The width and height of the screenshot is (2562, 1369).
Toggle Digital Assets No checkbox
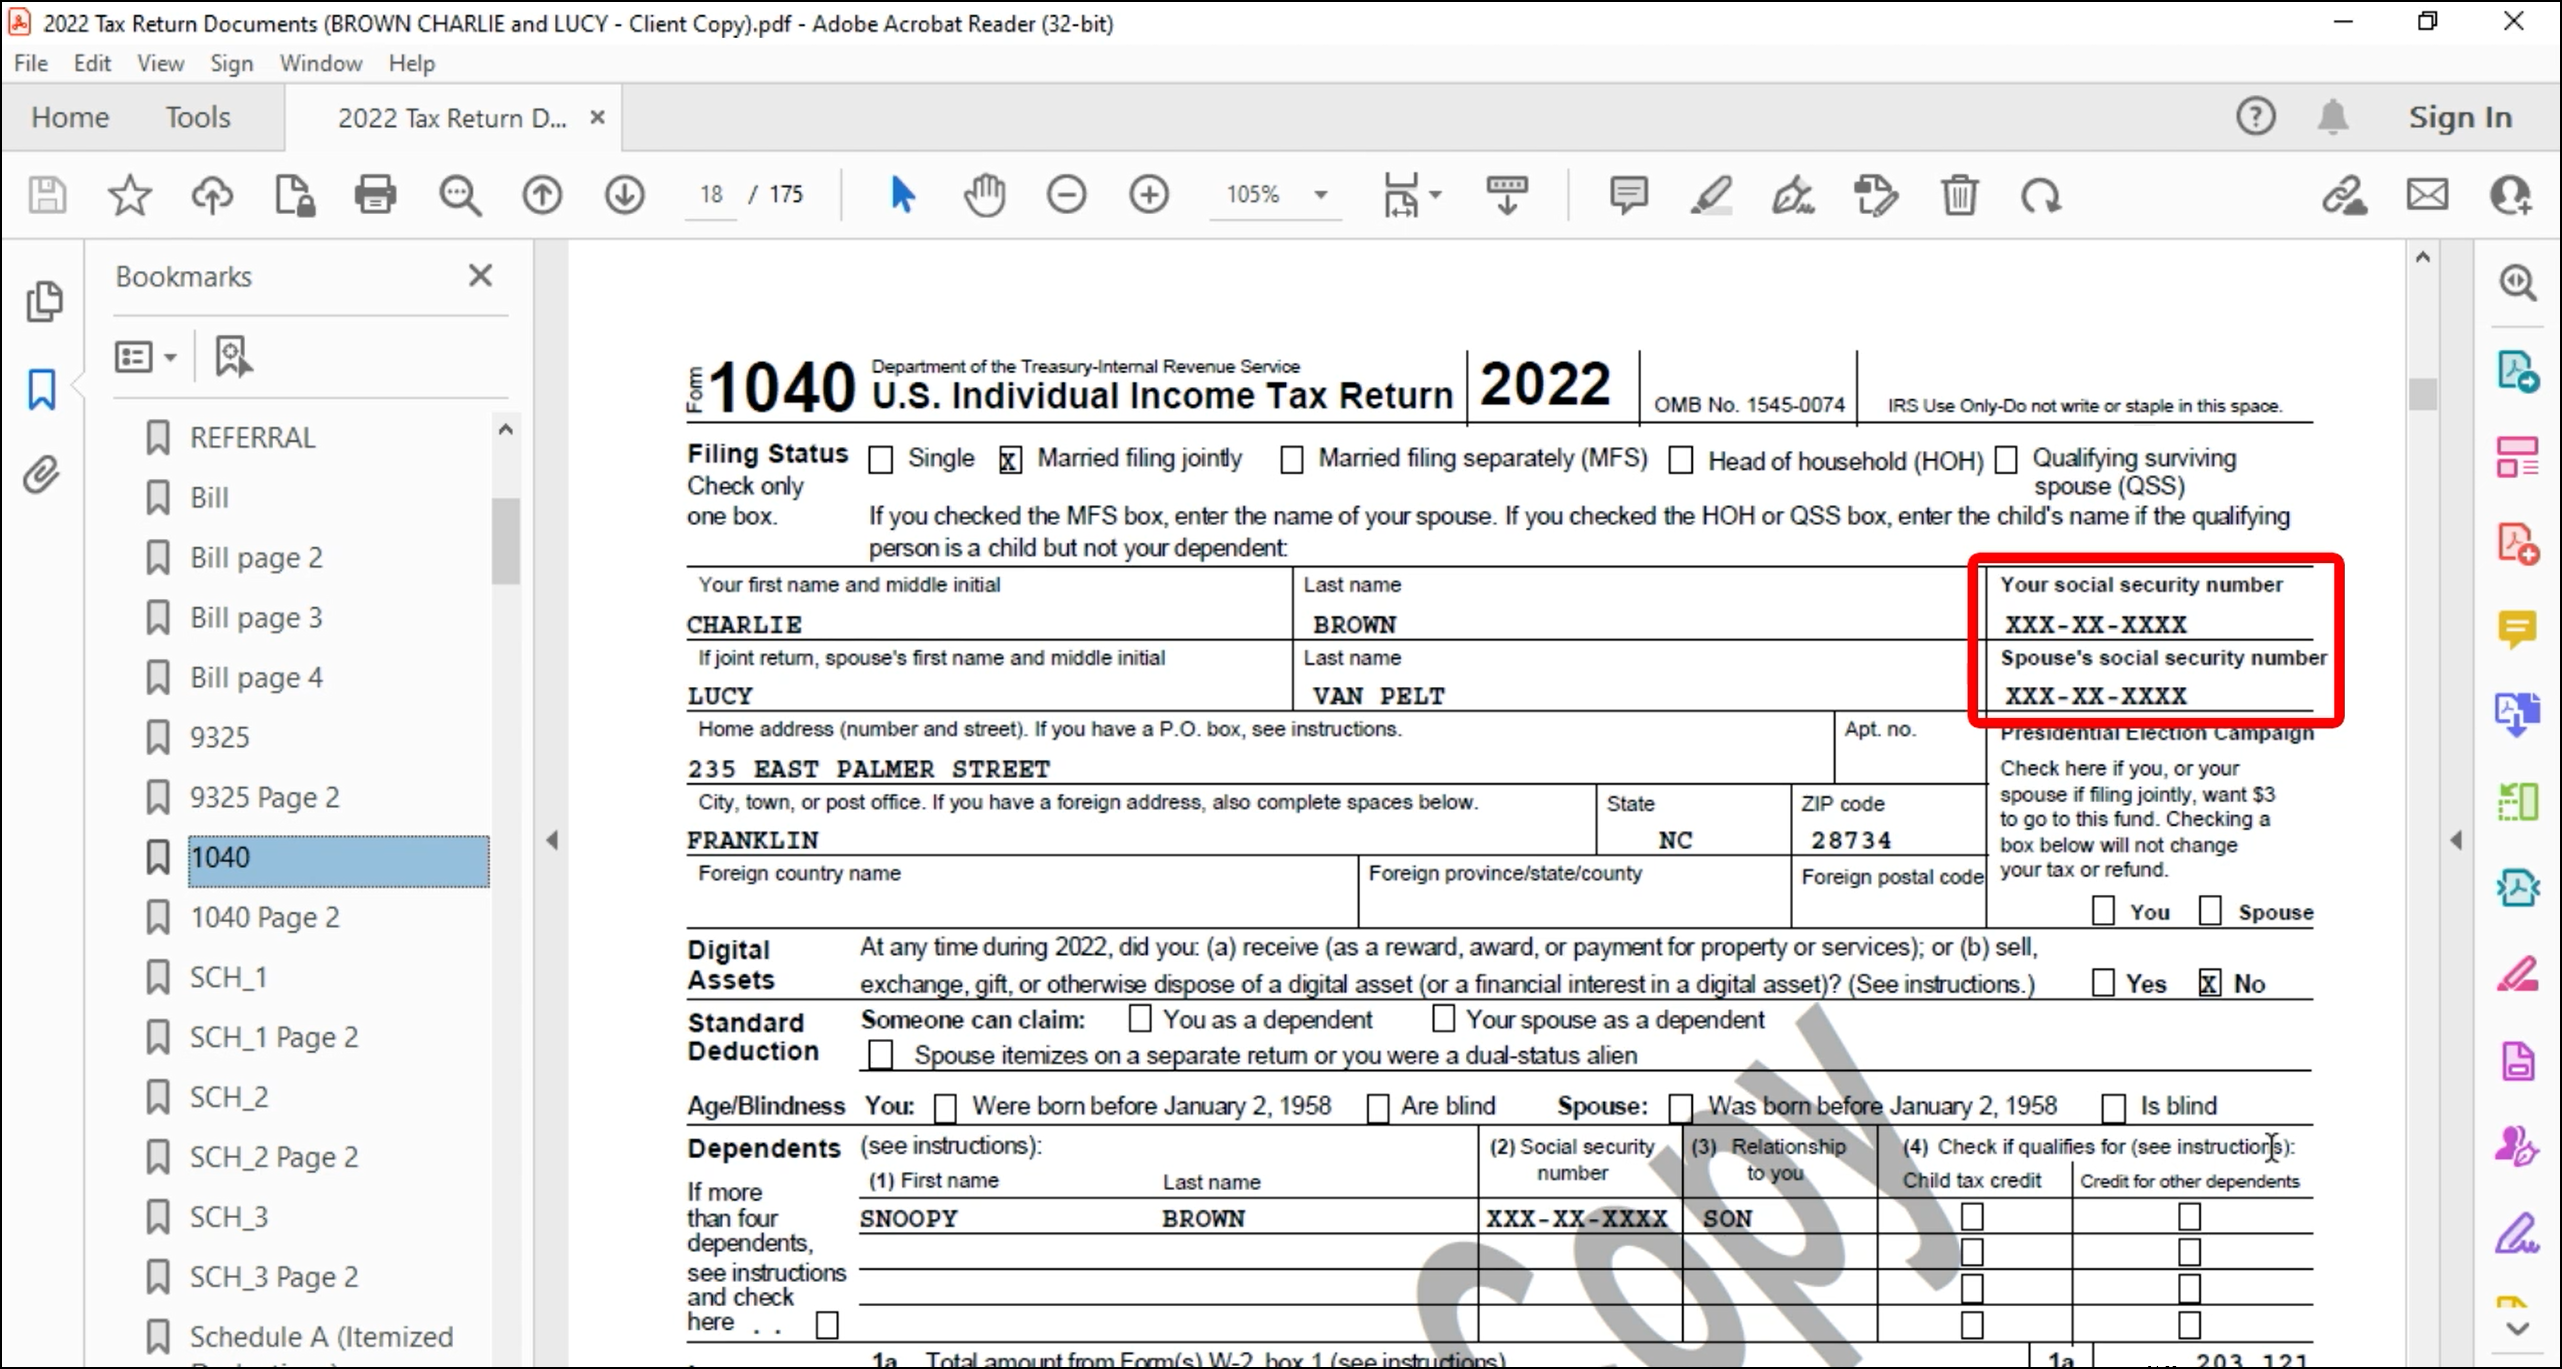(x=2209, y=983)
